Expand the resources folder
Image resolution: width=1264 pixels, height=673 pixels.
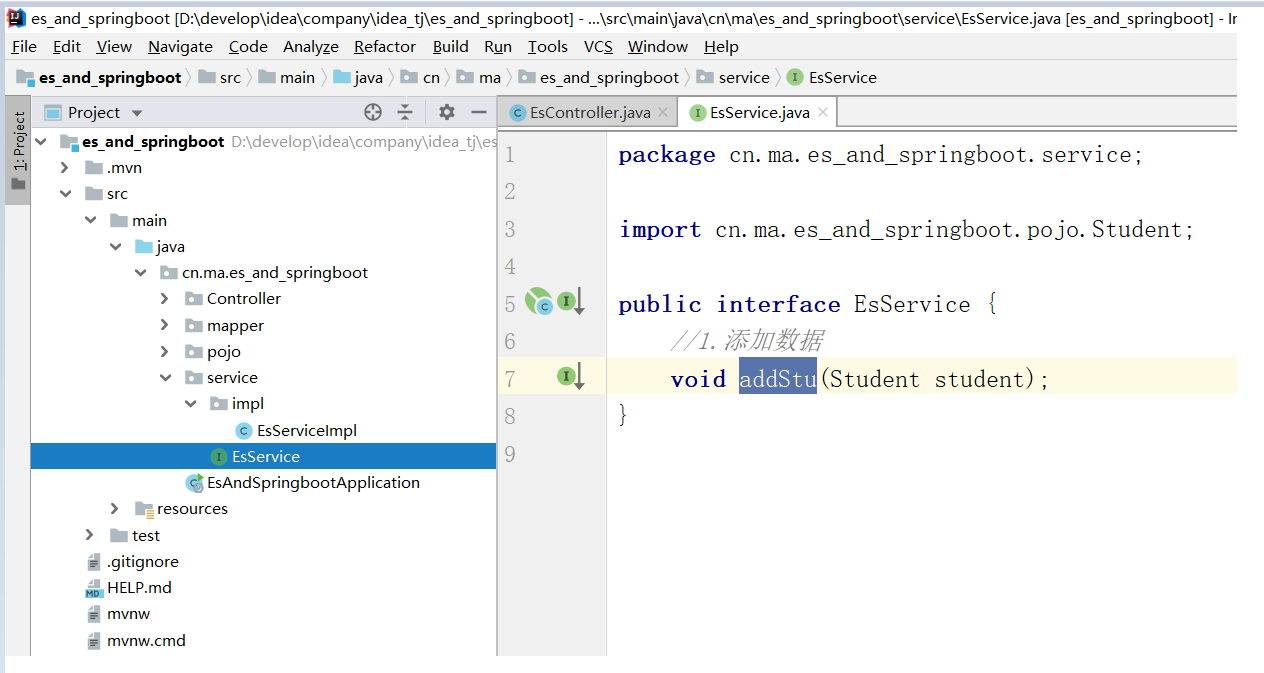tap(115, 508)
